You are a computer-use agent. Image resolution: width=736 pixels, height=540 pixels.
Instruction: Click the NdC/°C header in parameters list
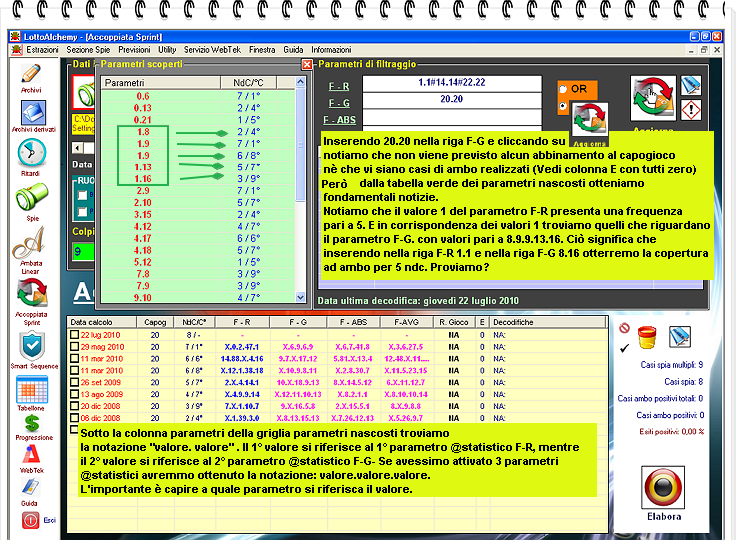(x=248, y=83)
